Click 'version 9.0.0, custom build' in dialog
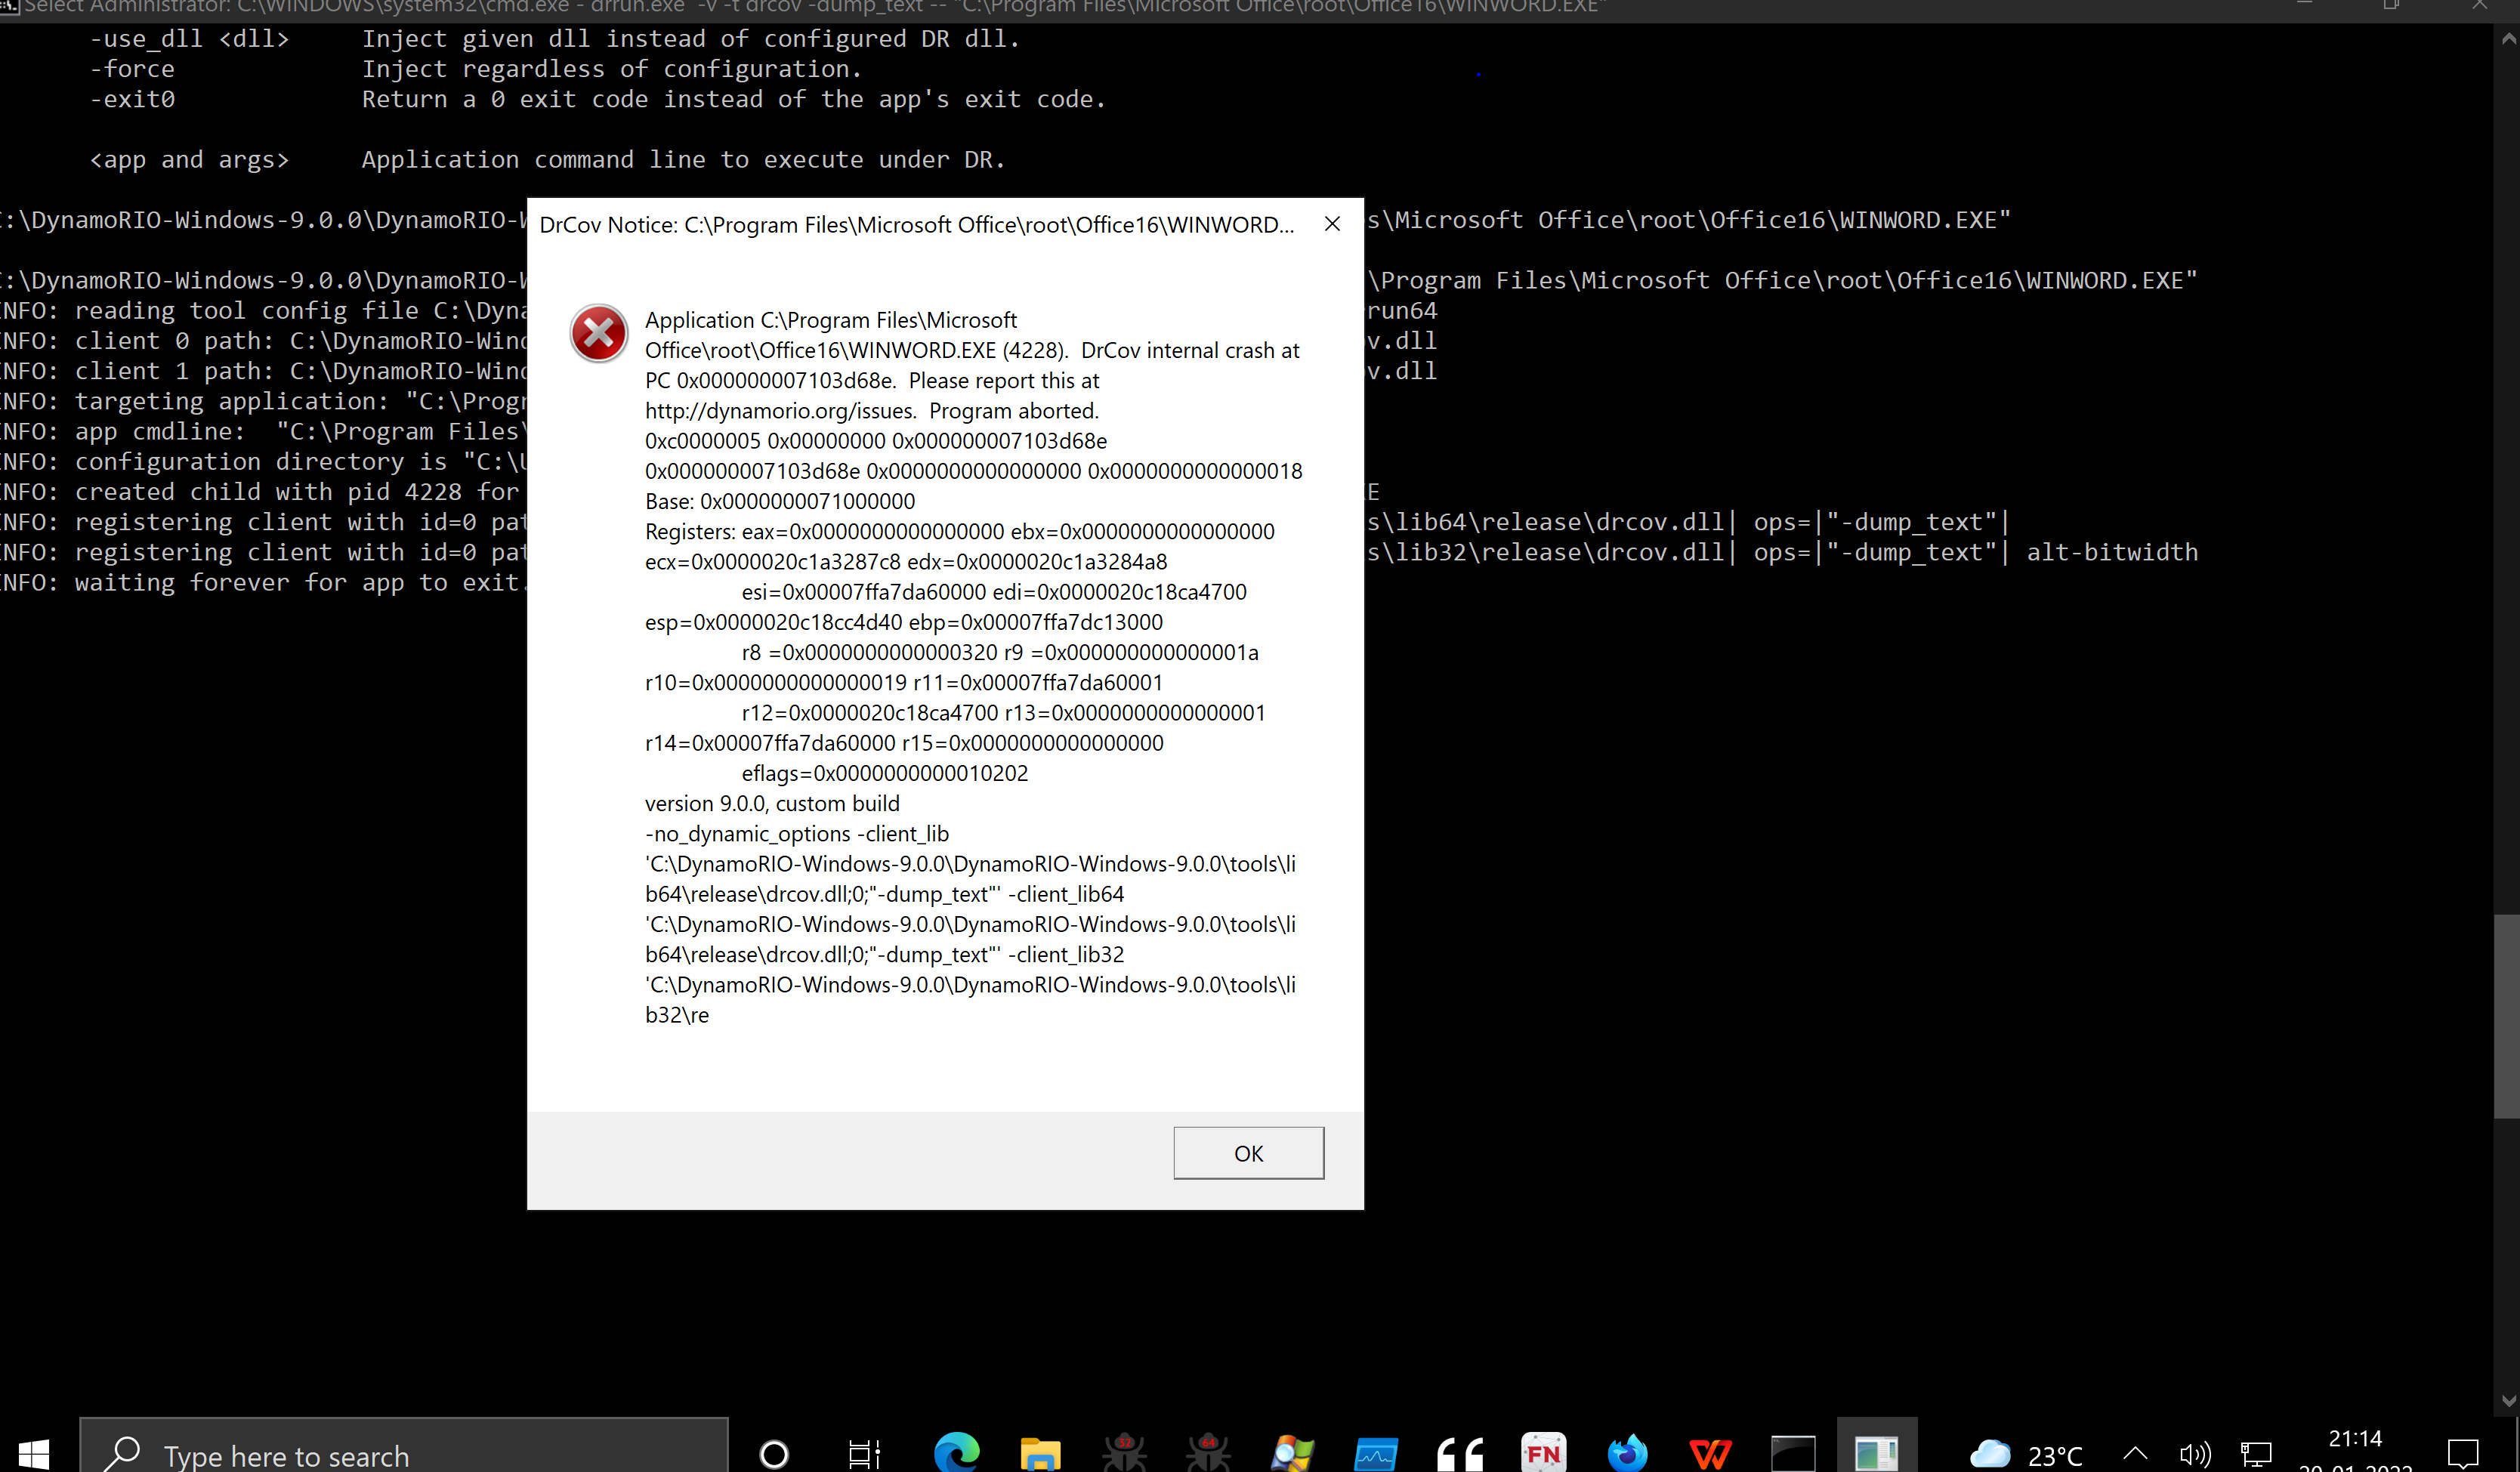The image size is (2520, 1472). pos(772,804)
